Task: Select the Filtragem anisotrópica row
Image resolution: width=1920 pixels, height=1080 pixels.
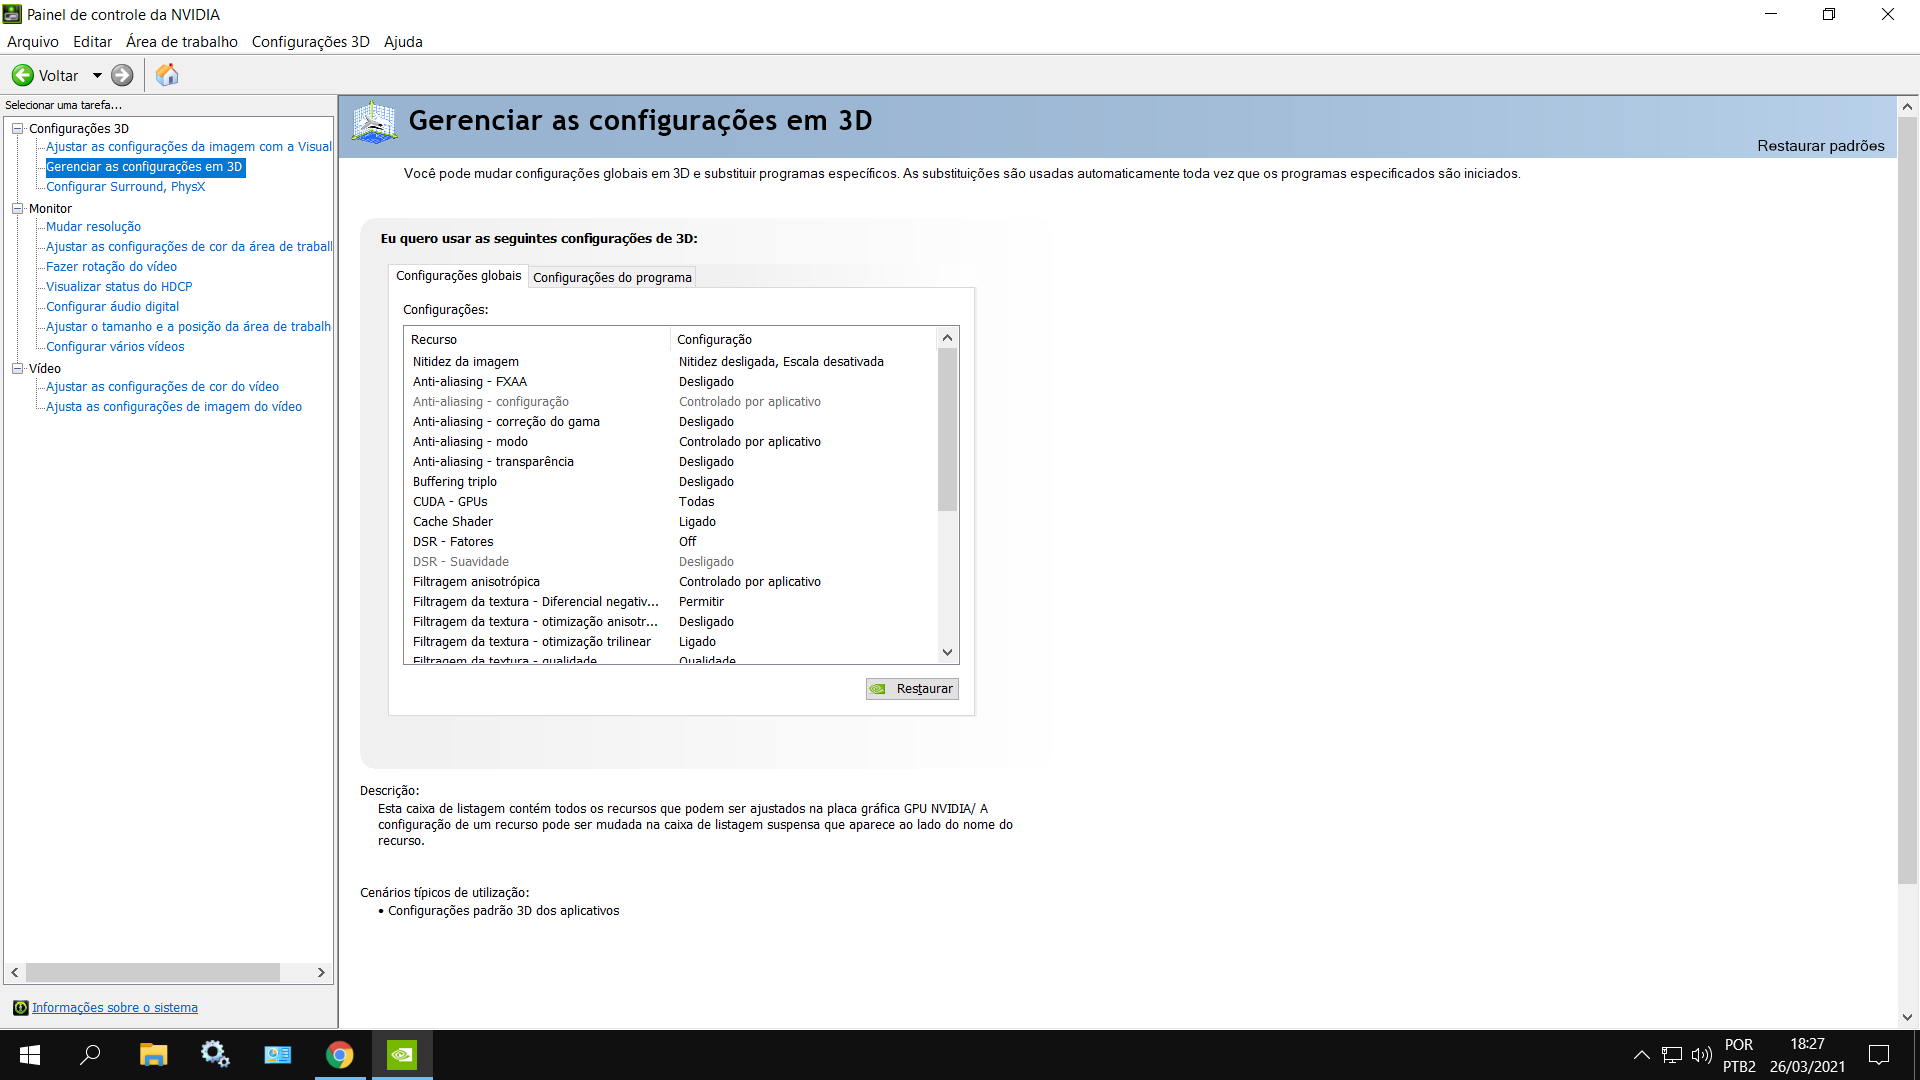Action: [x=671, y=582]
